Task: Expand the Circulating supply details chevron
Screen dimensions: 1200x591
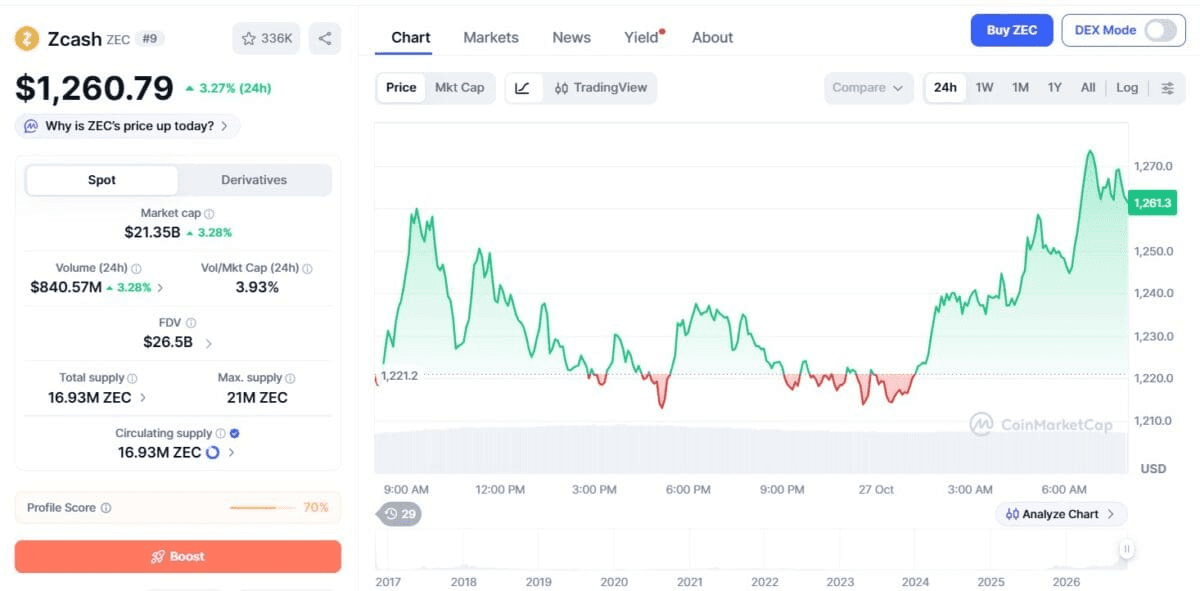Action: pyautogui.click(x=231, y=453)
